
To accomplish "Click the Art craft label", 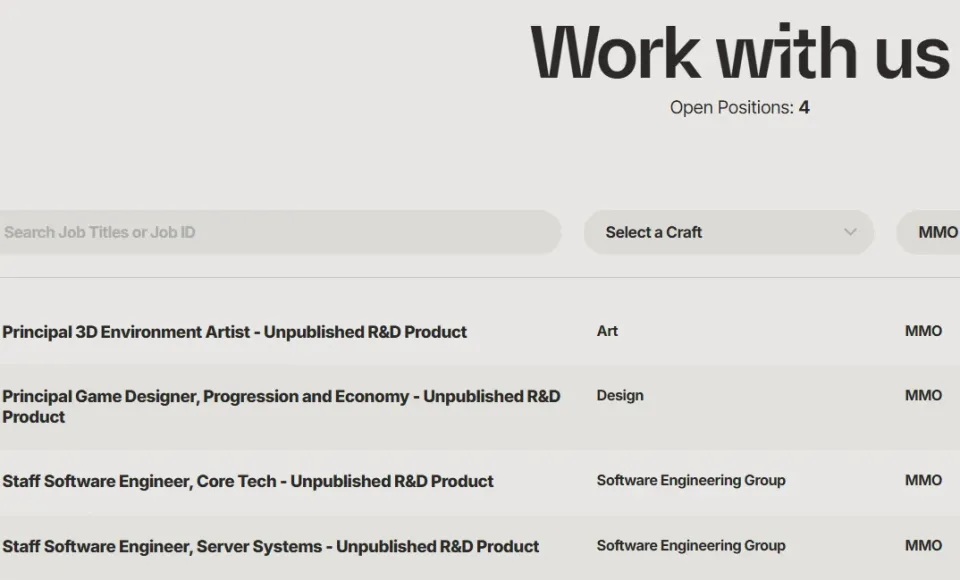I will point(607,331).
